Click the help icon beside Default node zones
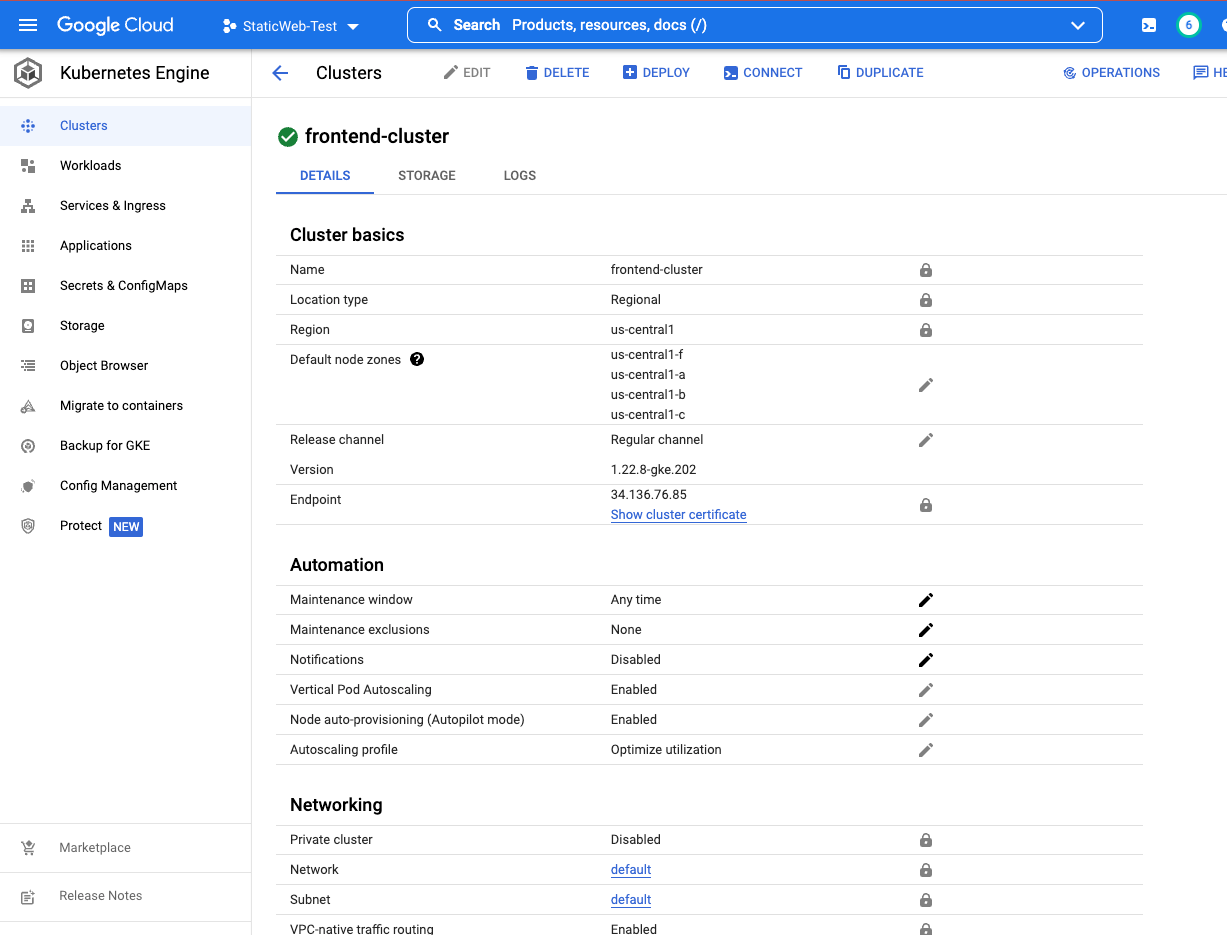1227x935 pixels. coord(417,358)
